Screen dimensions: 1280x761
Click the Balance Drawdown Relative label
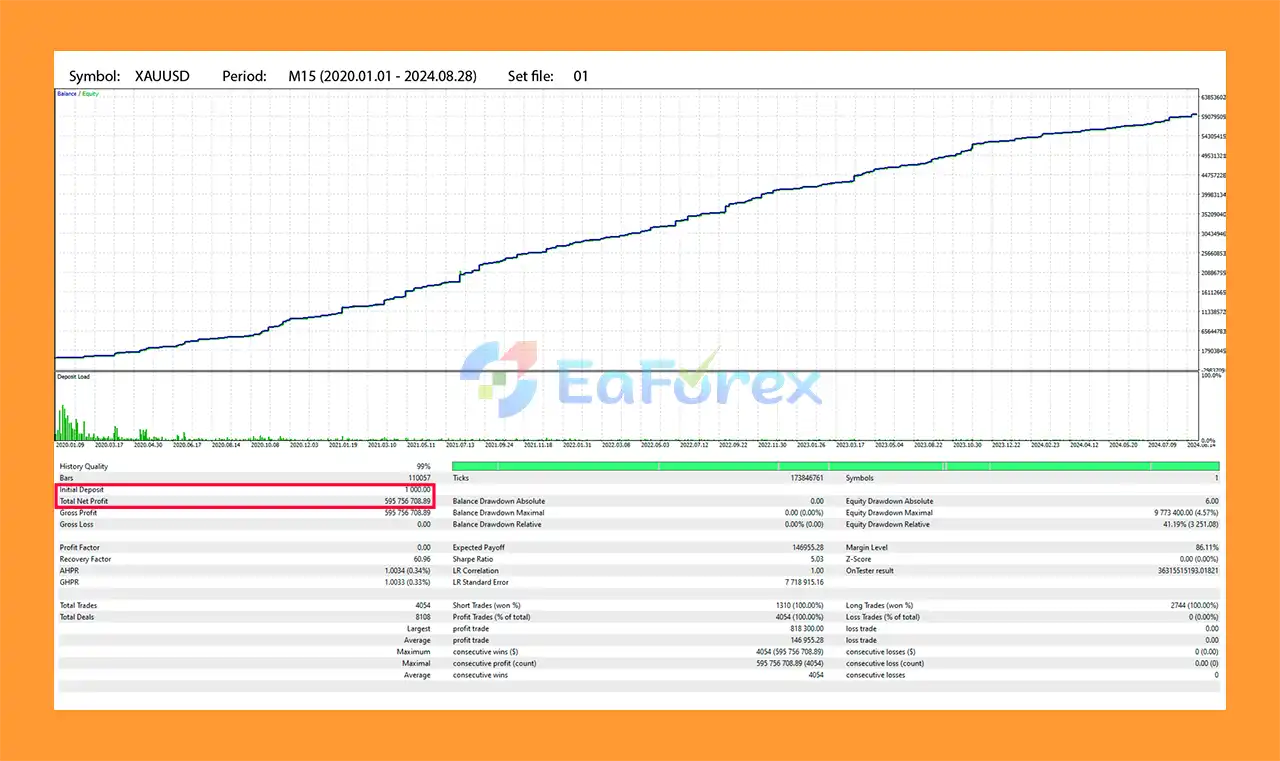[498, 524]
